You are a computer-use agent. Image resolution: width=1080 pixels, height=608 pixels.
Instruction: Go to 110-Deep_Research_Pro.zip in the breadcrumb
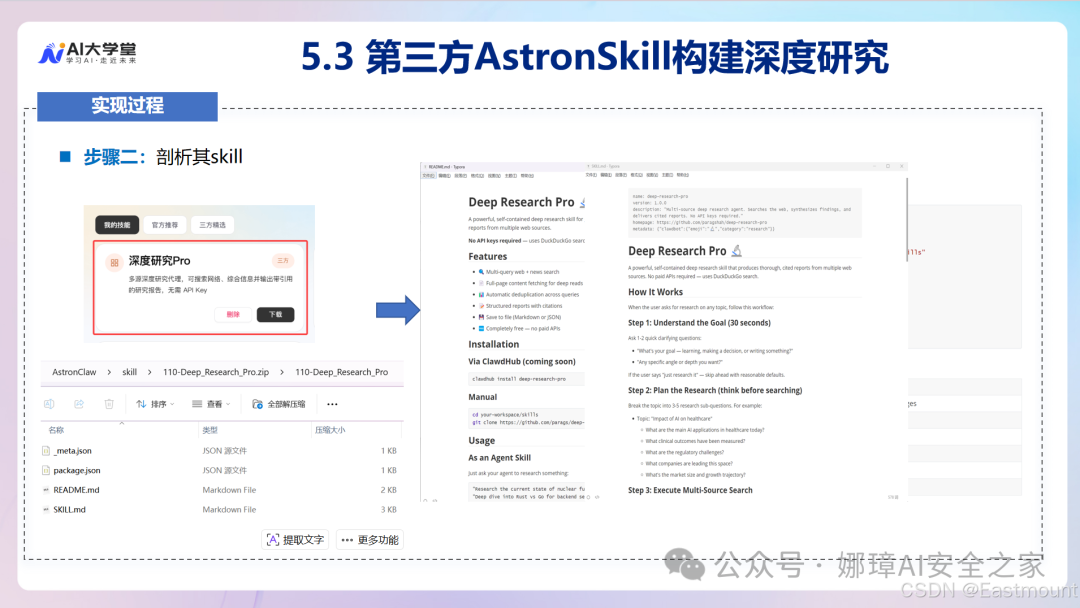216,373
